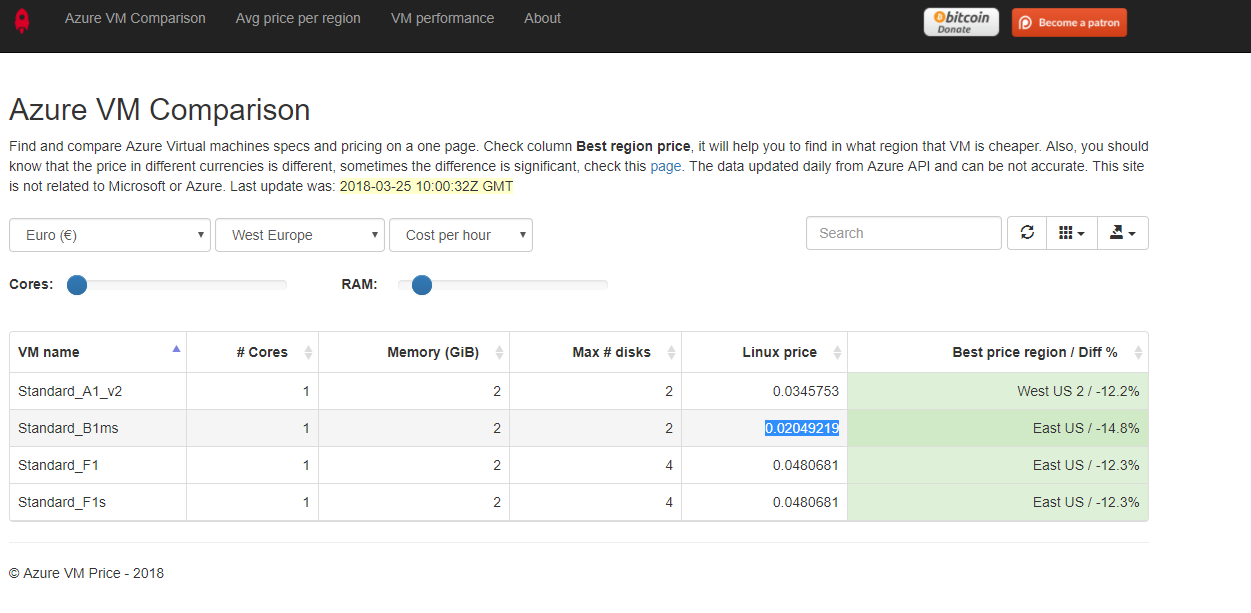Screen dimensions: 1251x613
Task: Click West US 2 / -12.2% cell
Action: click(998, 391)
